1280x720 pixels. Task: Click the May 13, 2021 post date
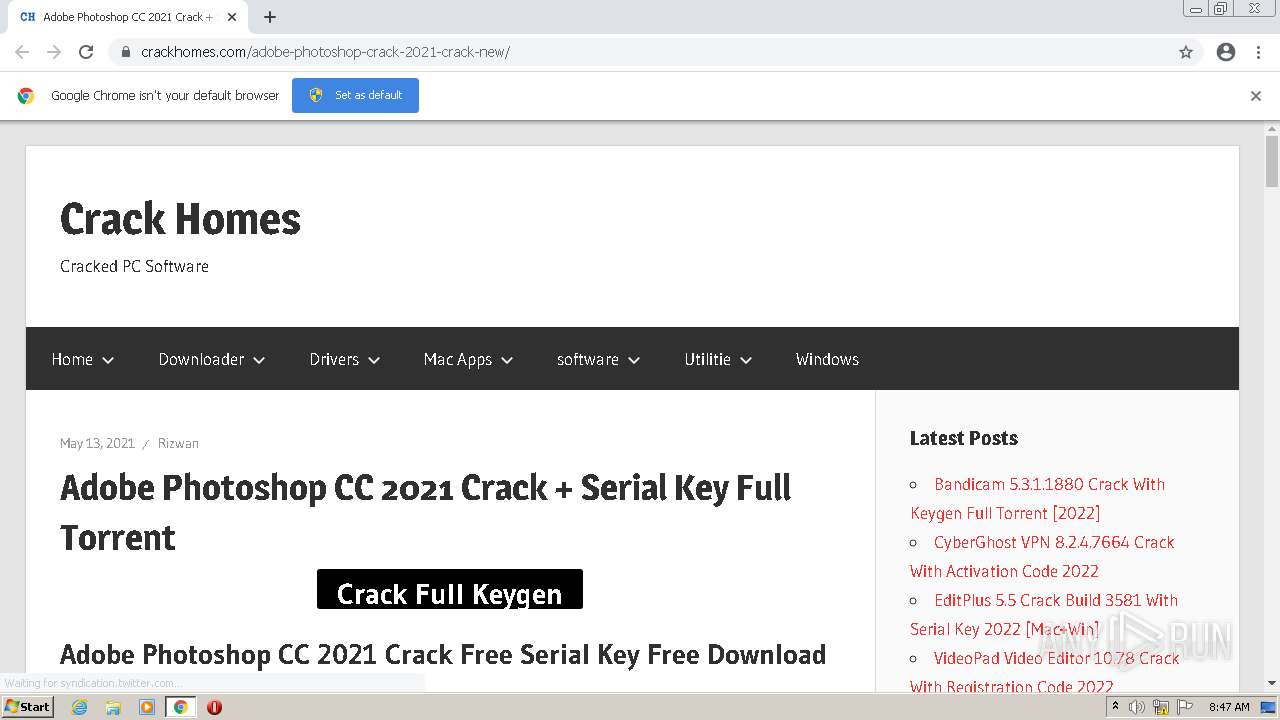pos(97,443)
